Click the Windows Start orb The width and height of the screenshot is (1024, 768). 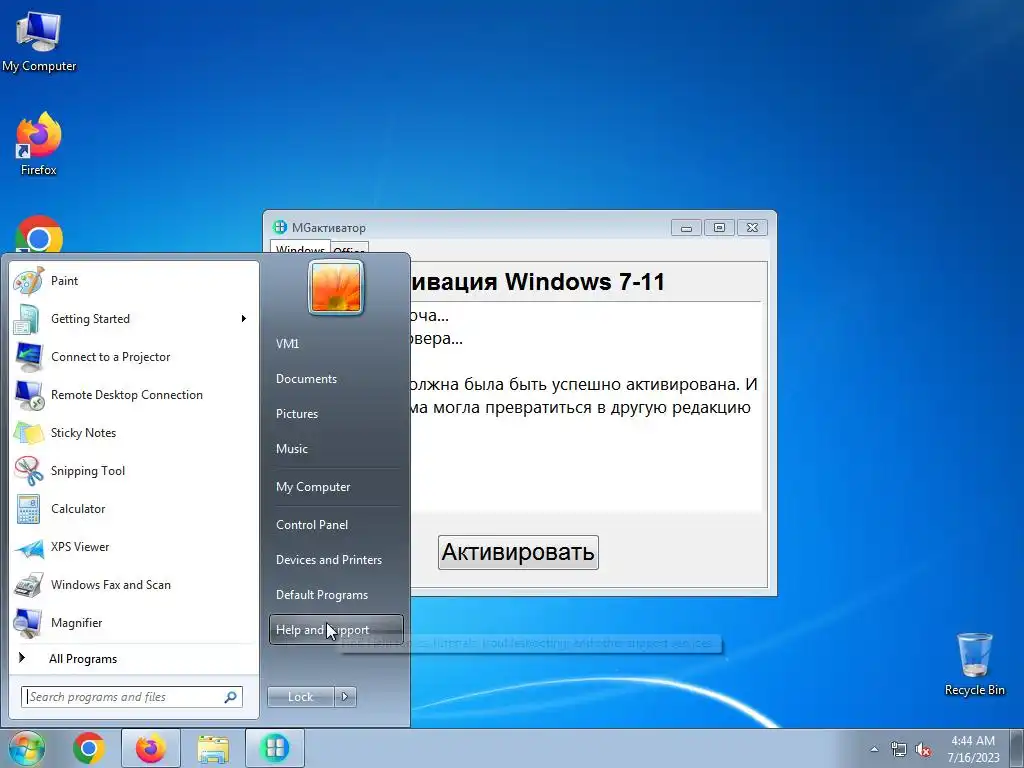(25, 748)
